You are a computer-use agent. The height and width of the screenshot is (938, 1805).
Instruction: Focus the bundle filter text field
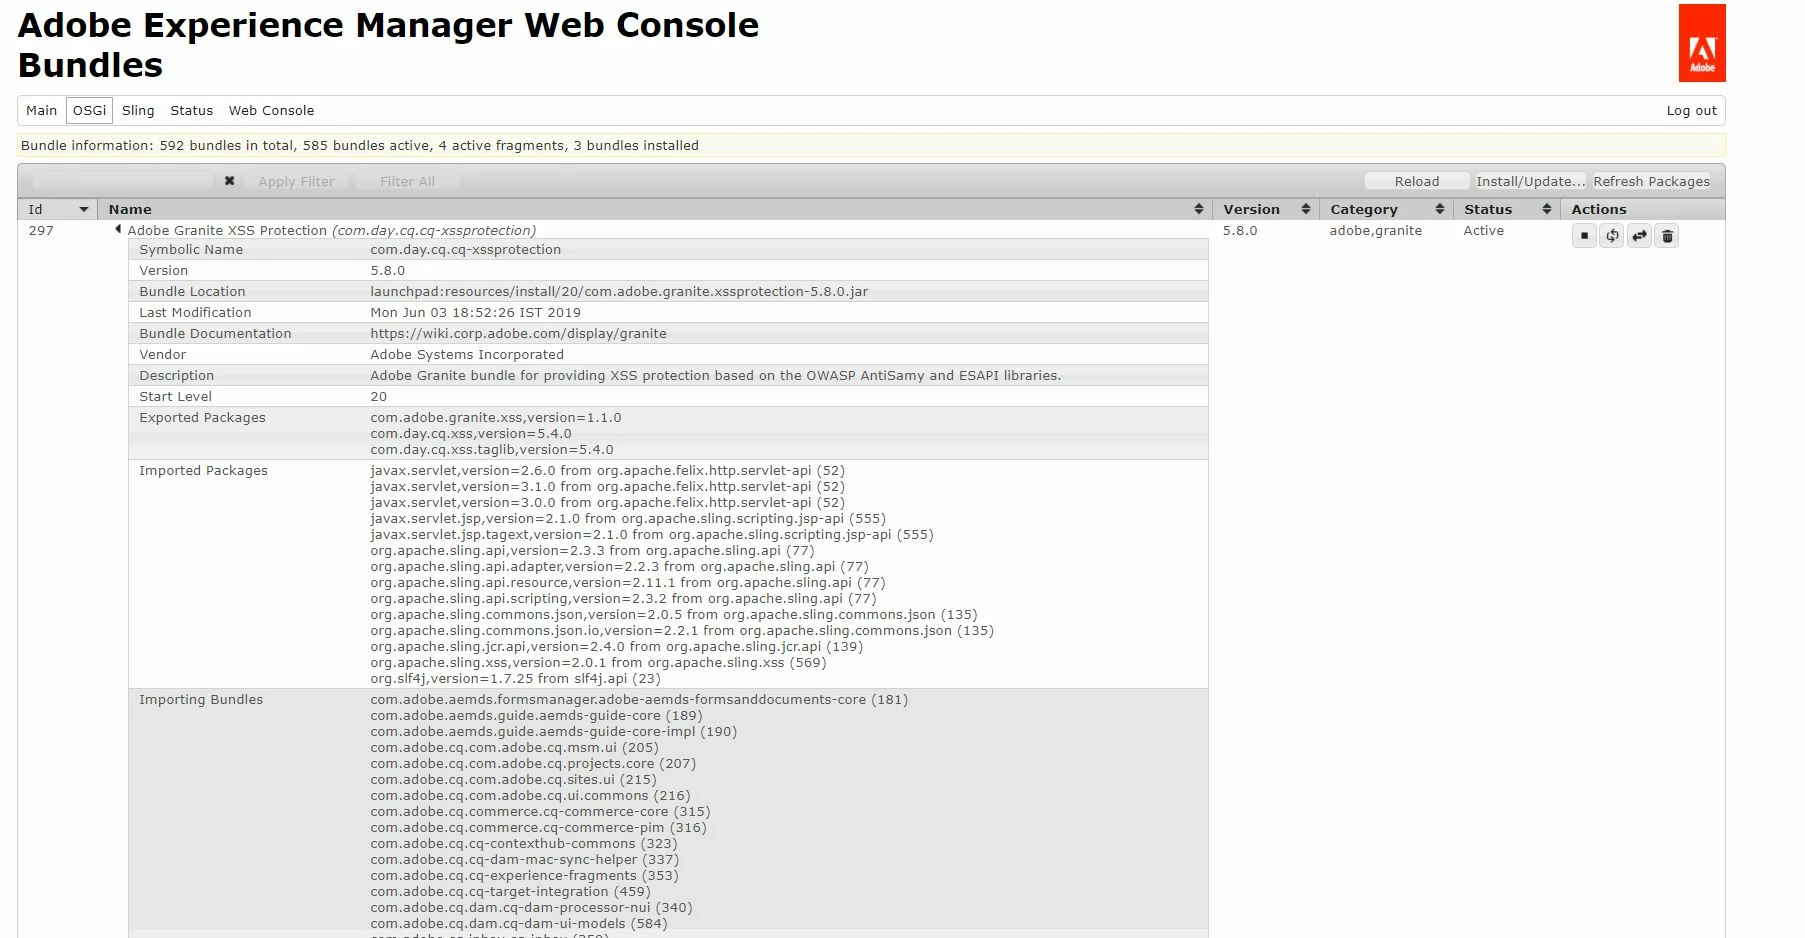122,181
